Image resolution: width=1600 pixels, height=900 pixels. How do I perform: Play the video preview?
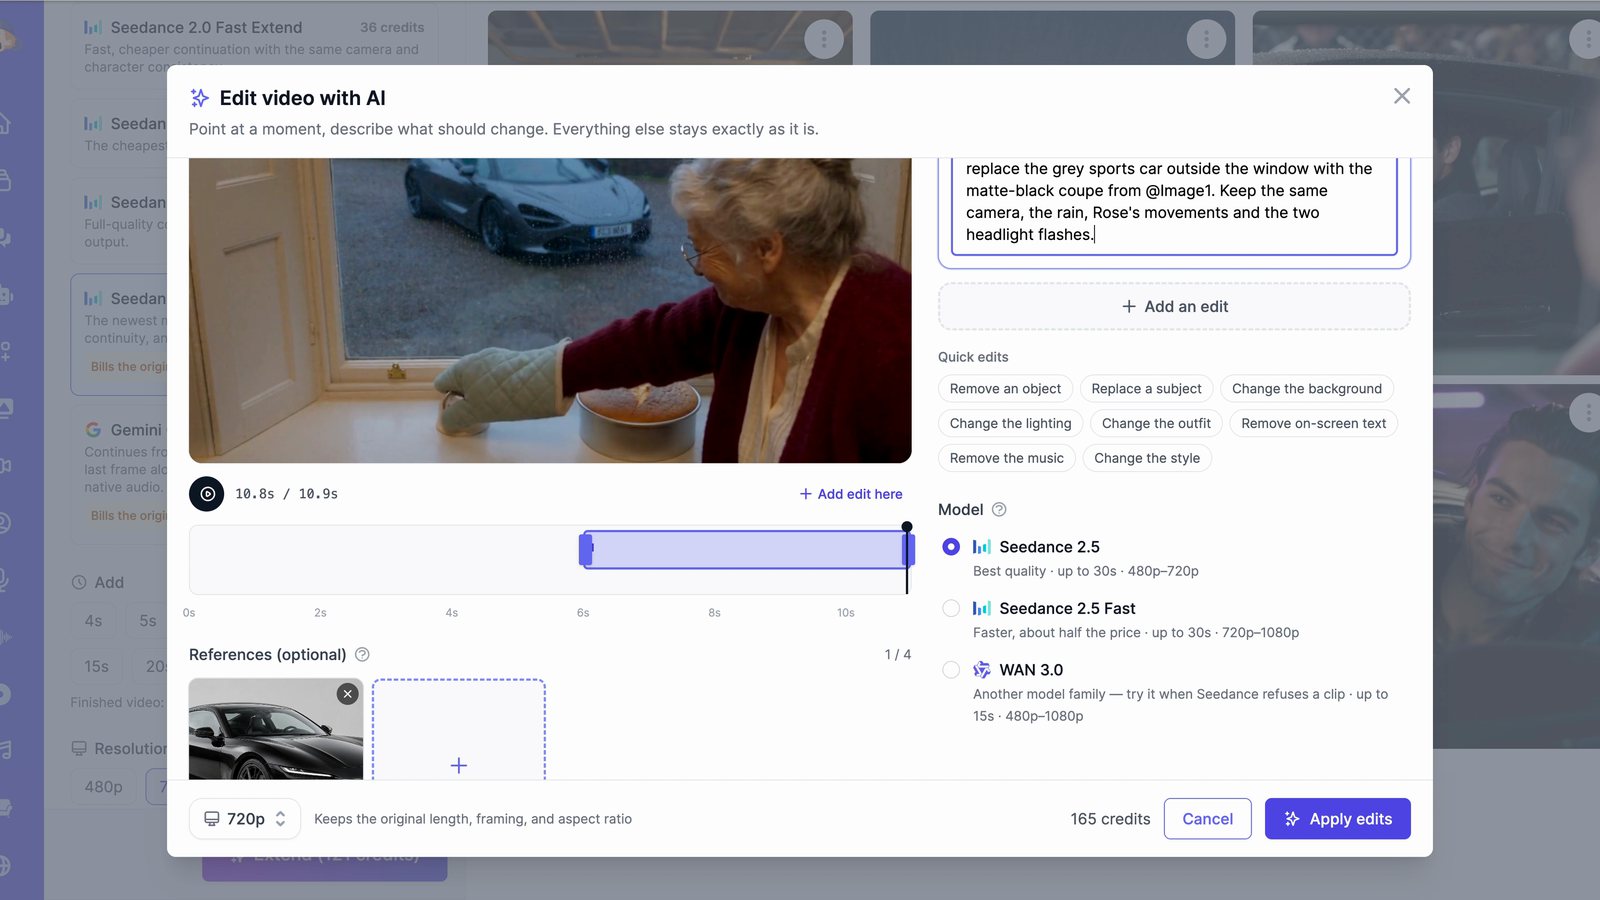click(206, 494)
